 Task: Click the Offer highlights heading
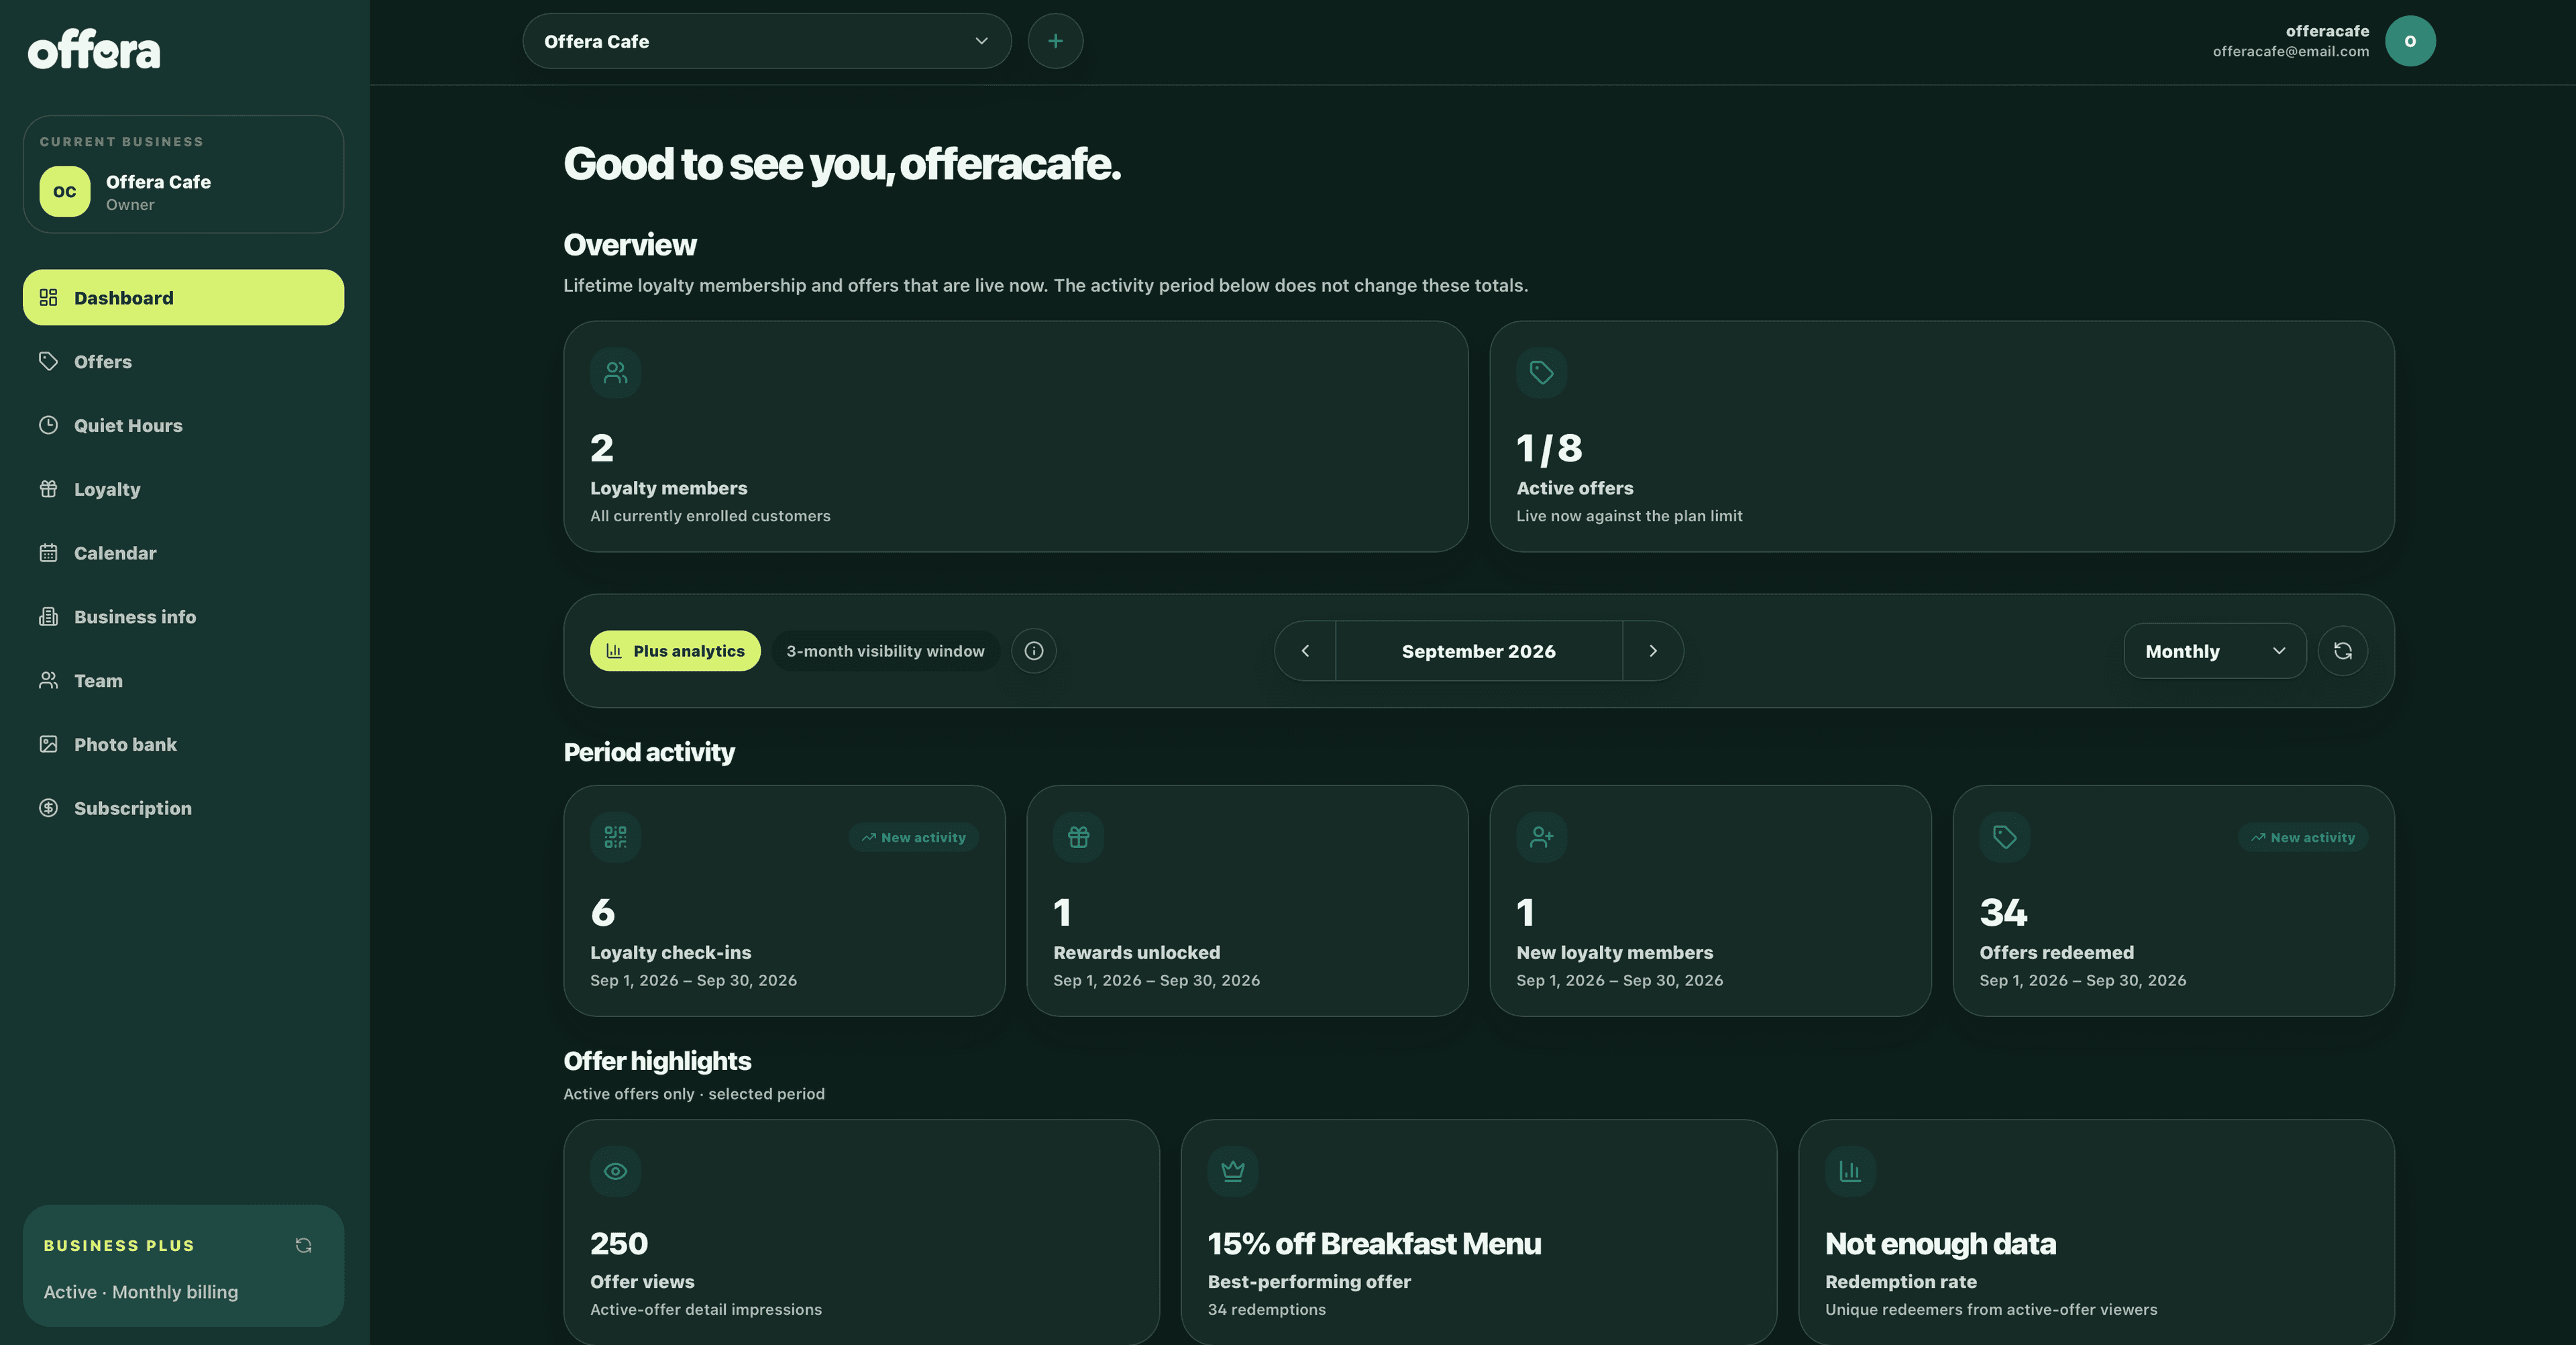(x=657, y=1061)
